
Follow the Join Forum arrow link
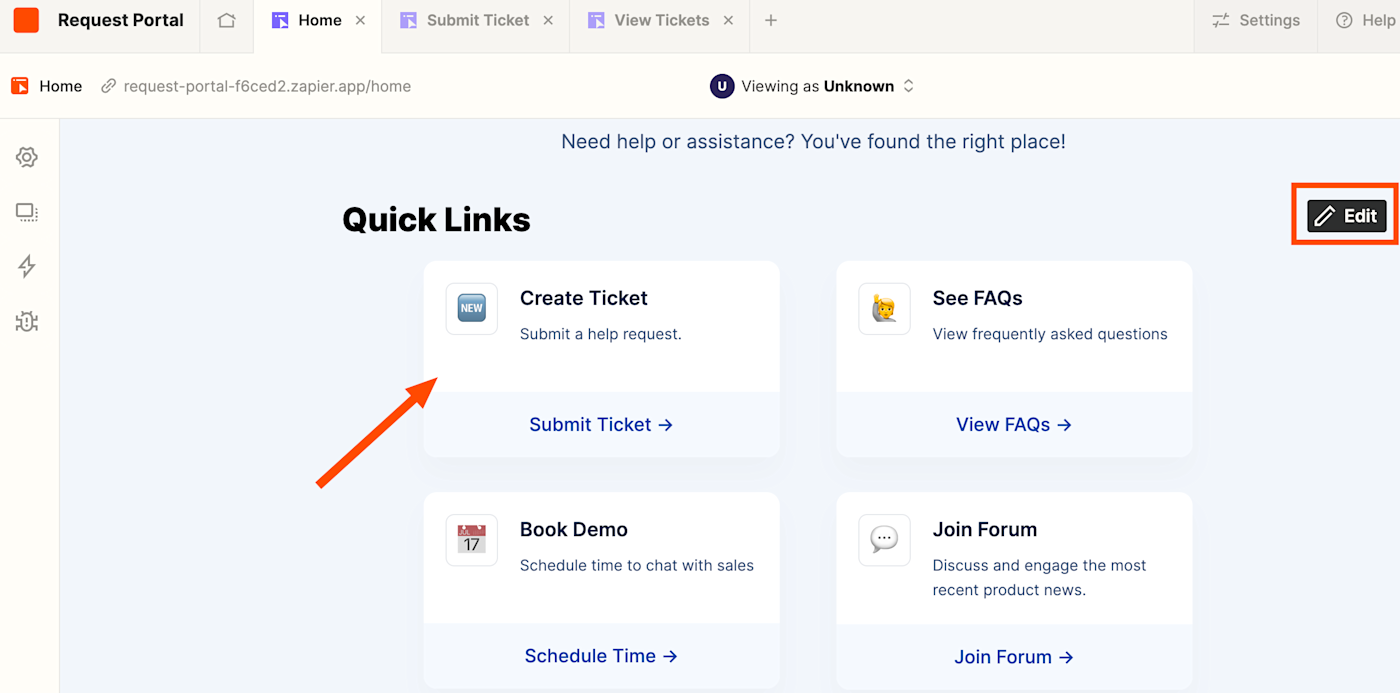pyautogui.click(x=1014, y=657)
